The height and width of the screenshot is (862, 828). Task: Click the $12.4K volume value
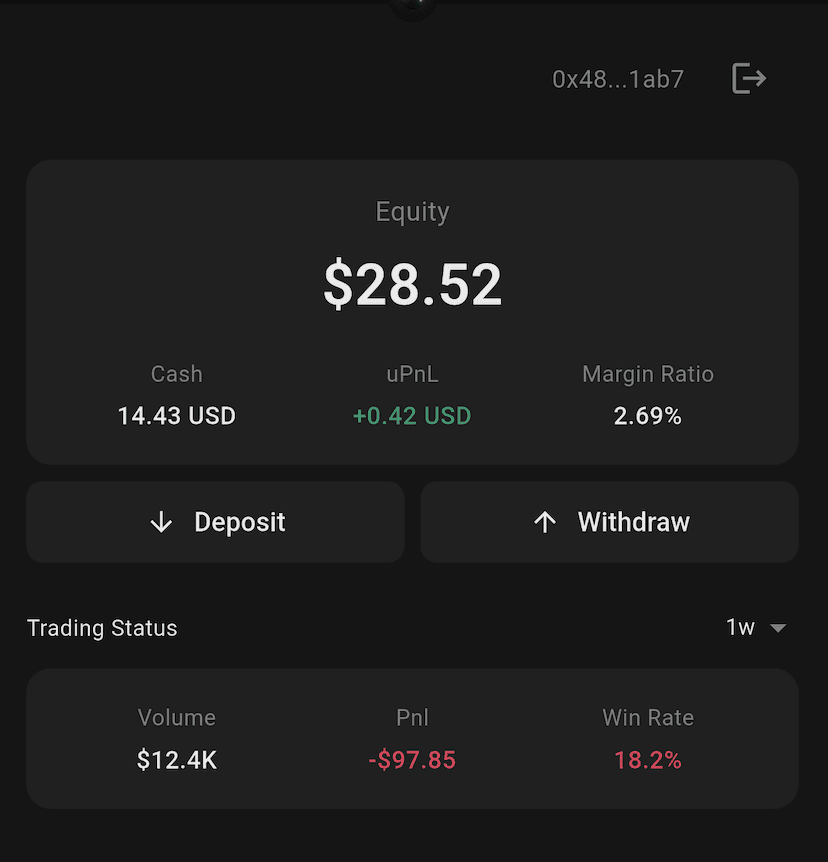(176, 760)
